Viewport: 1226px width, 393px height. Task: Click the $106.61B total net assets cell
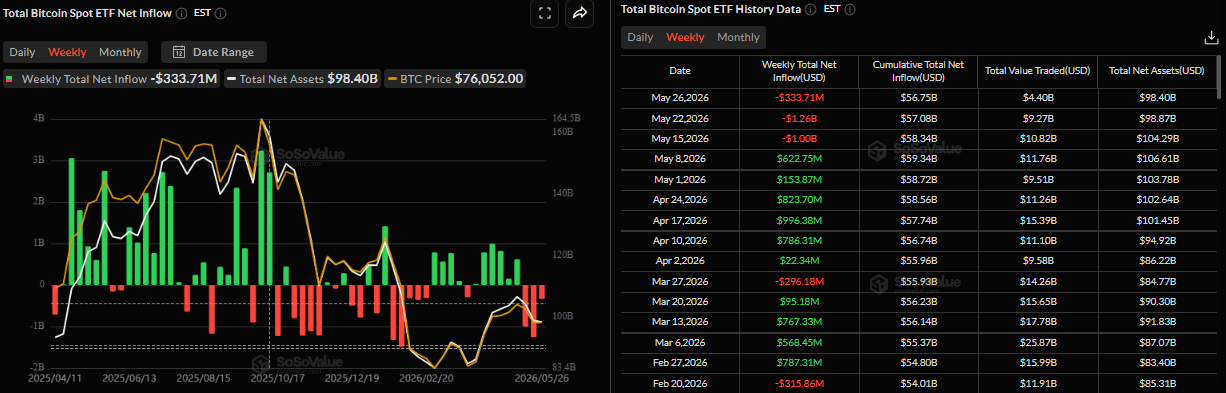[1157, 158]
